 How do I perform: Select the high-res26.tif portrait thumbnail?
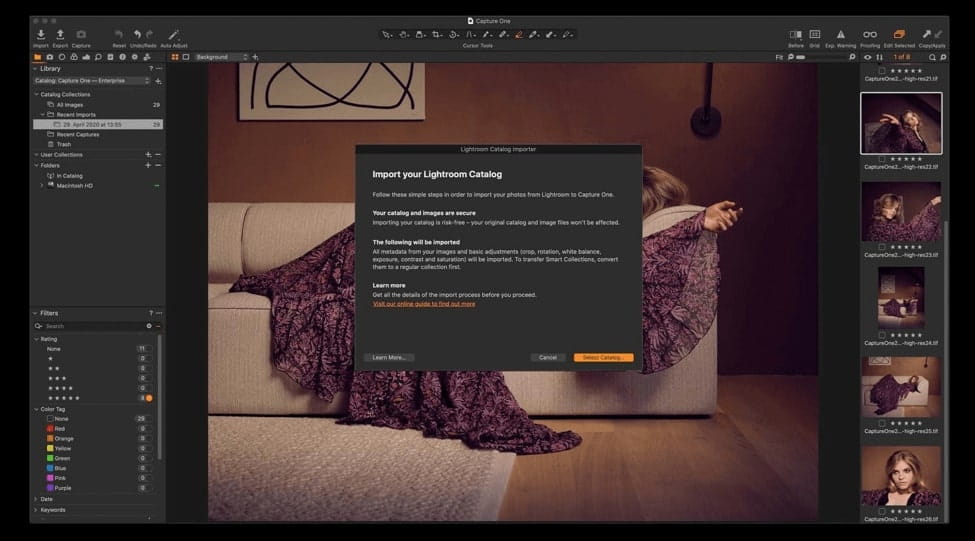(901, 476)
